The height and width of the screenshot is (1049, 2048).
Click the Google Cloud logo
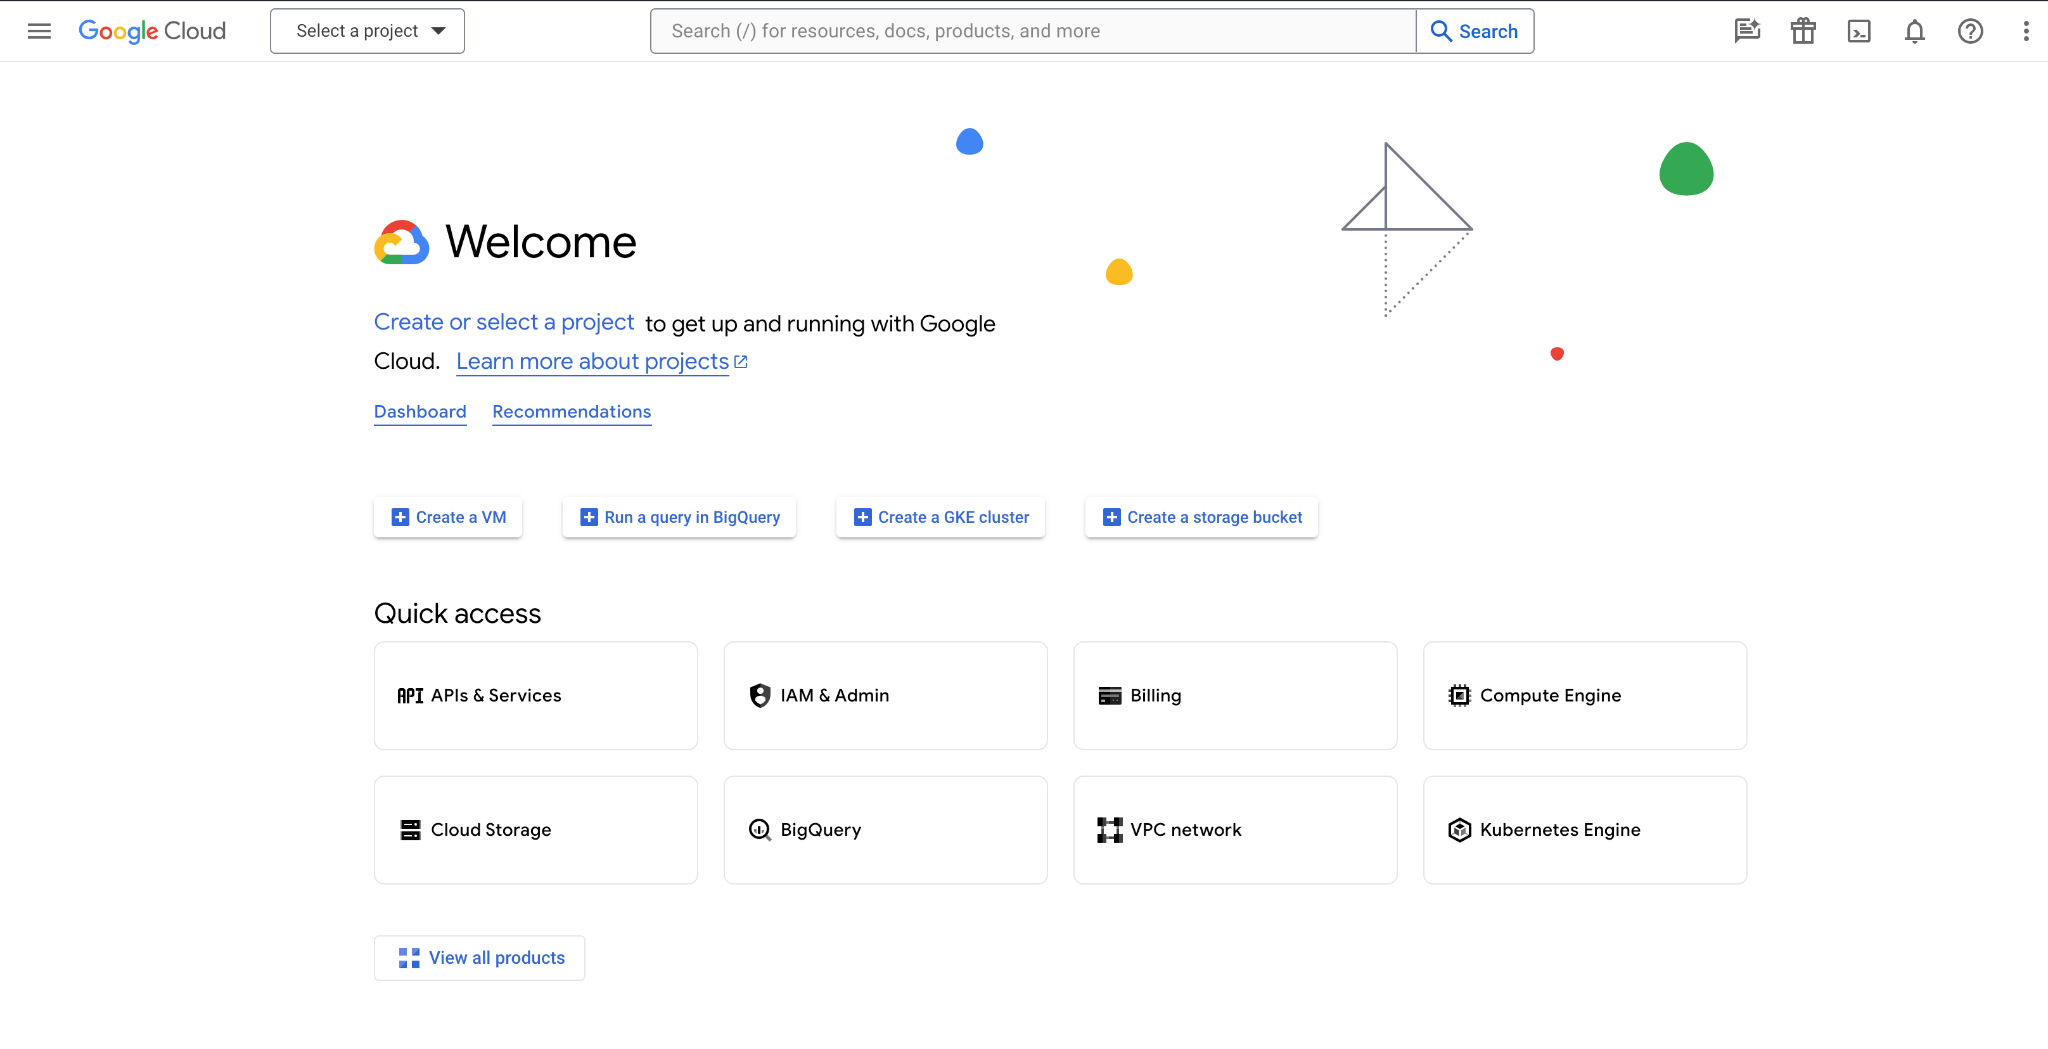tap(152, 31)
